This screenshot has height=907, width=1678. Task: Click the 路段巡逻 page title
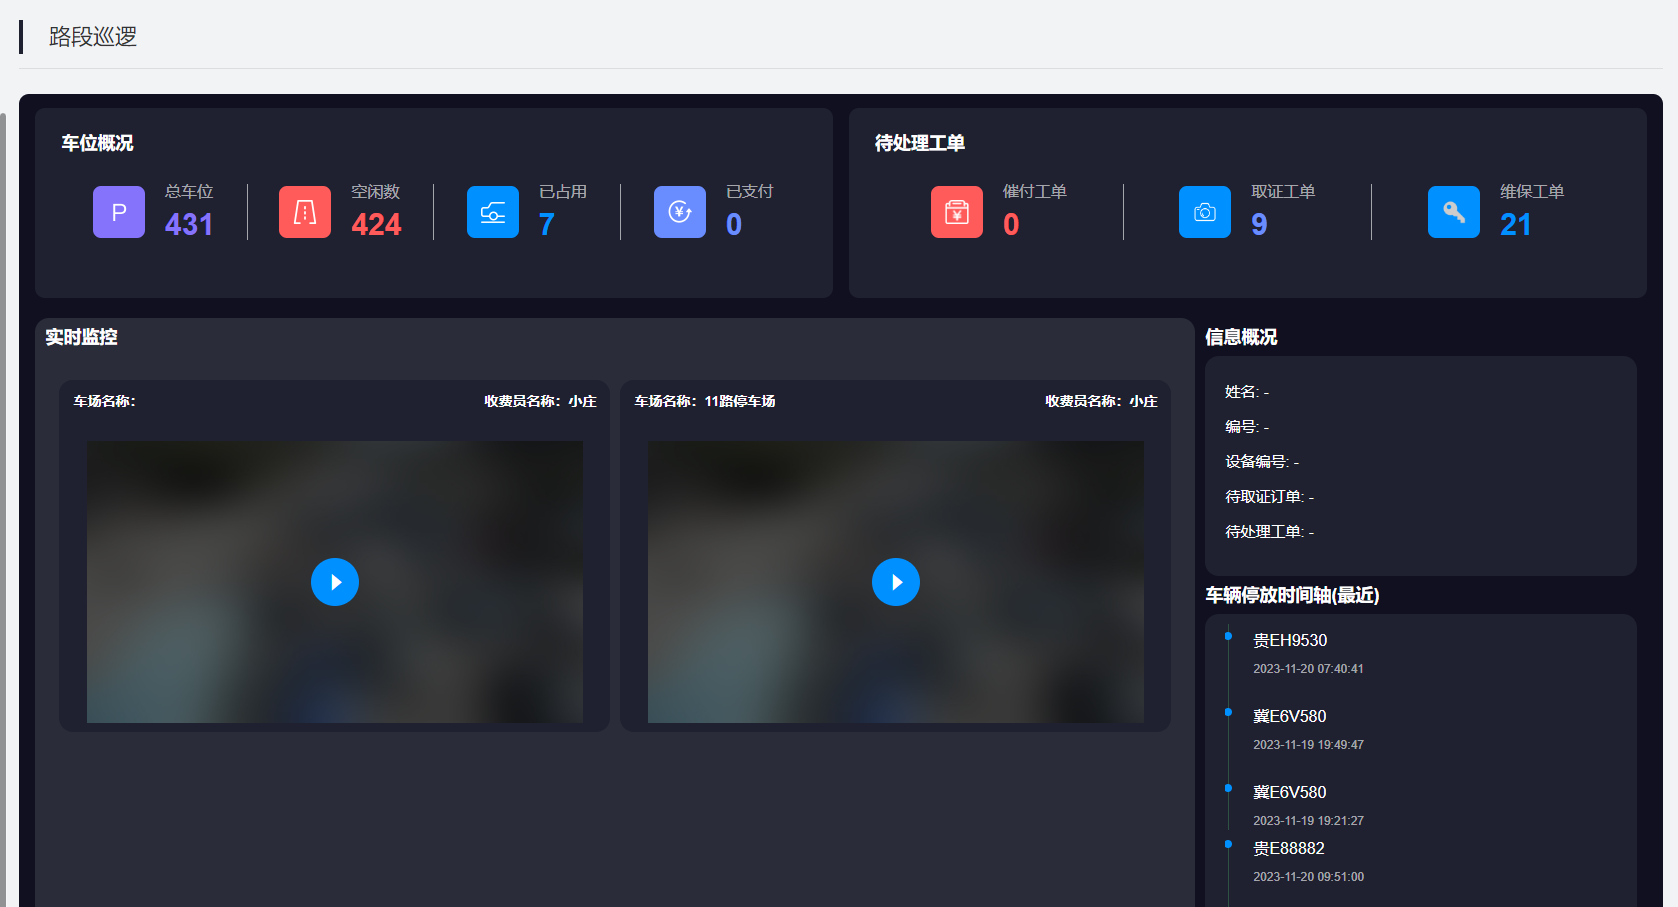93,37
